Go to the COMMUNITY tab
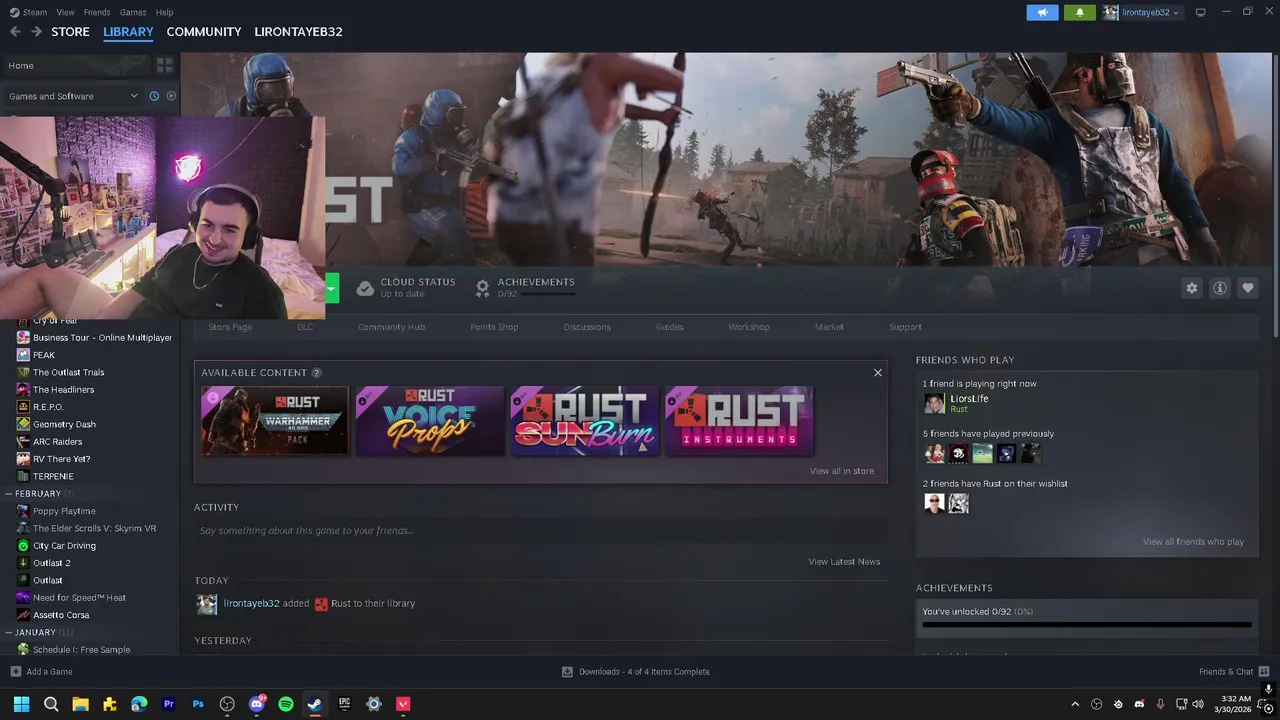 (x=204, y=32)
